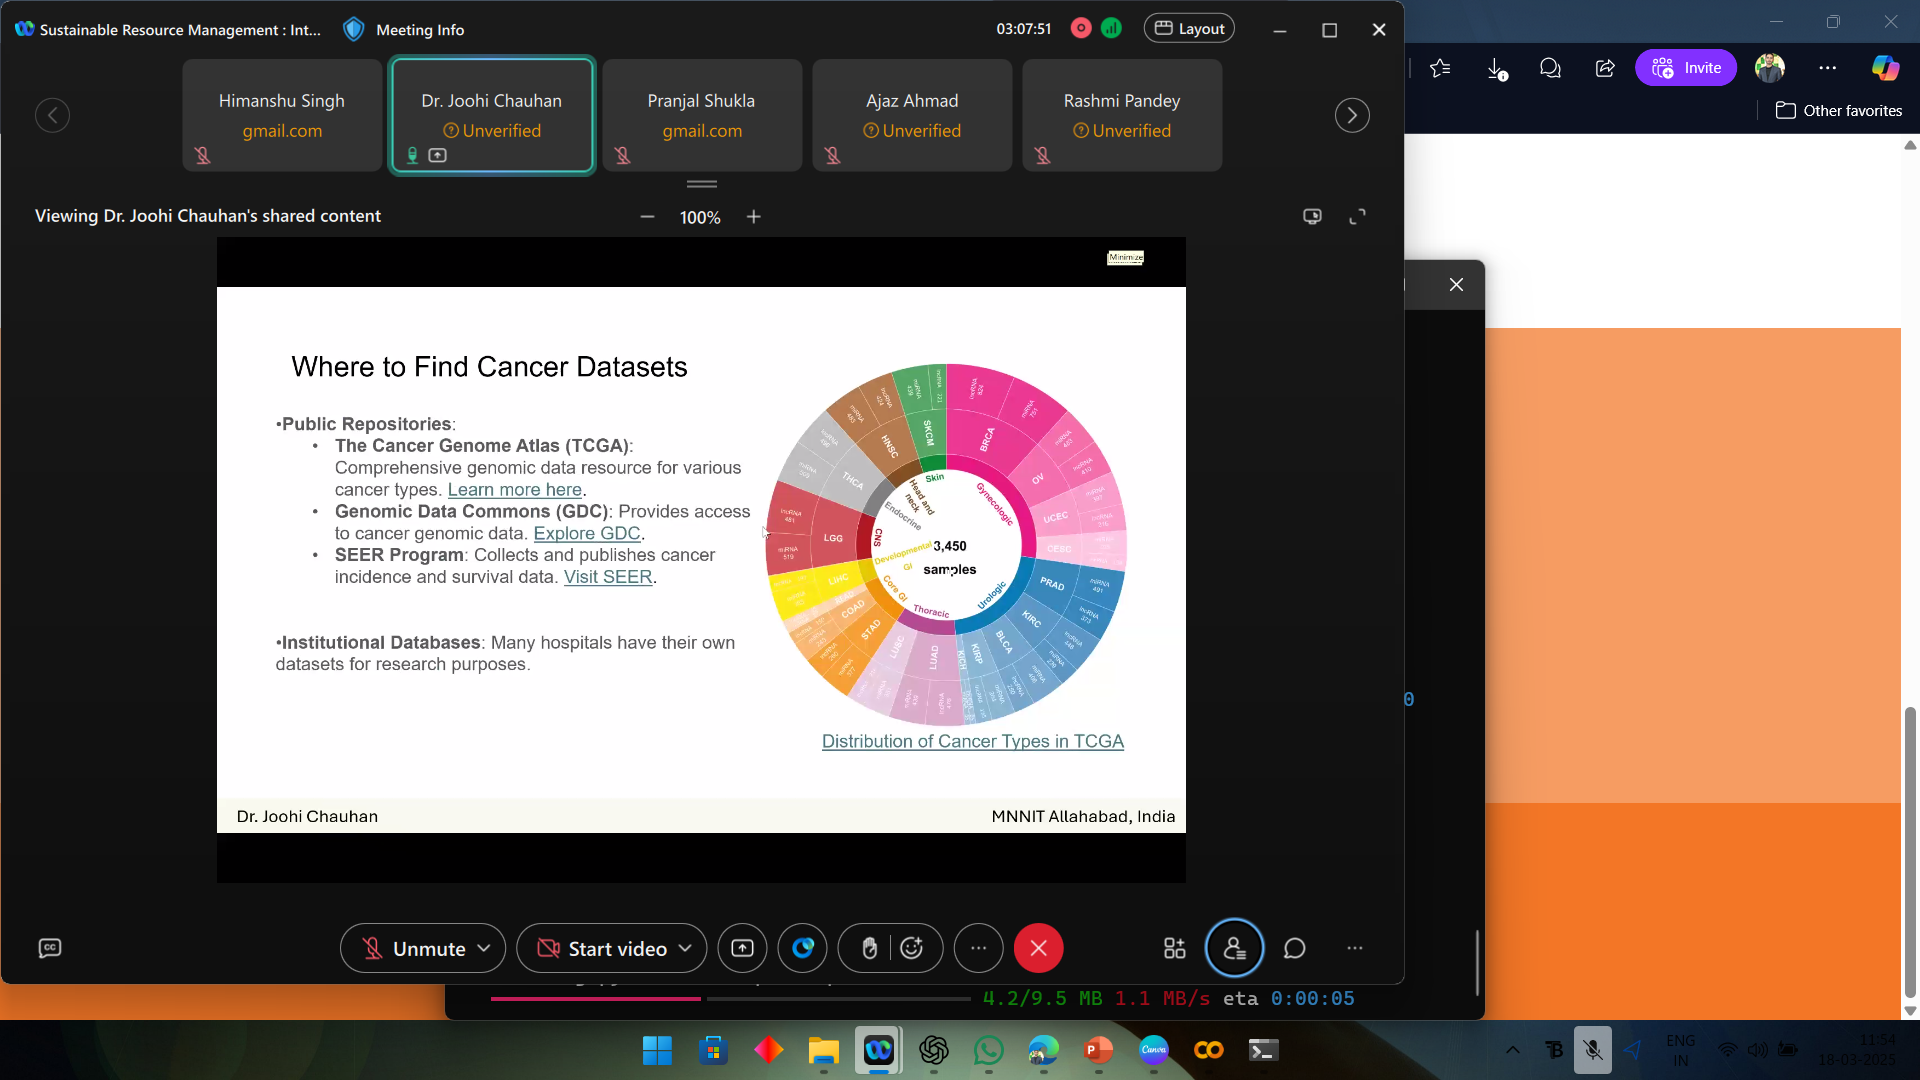Image resolution: width=1920 pixels, height=1080 pixels.
Task: Toggle closed captions button
Action: point(50,948)
